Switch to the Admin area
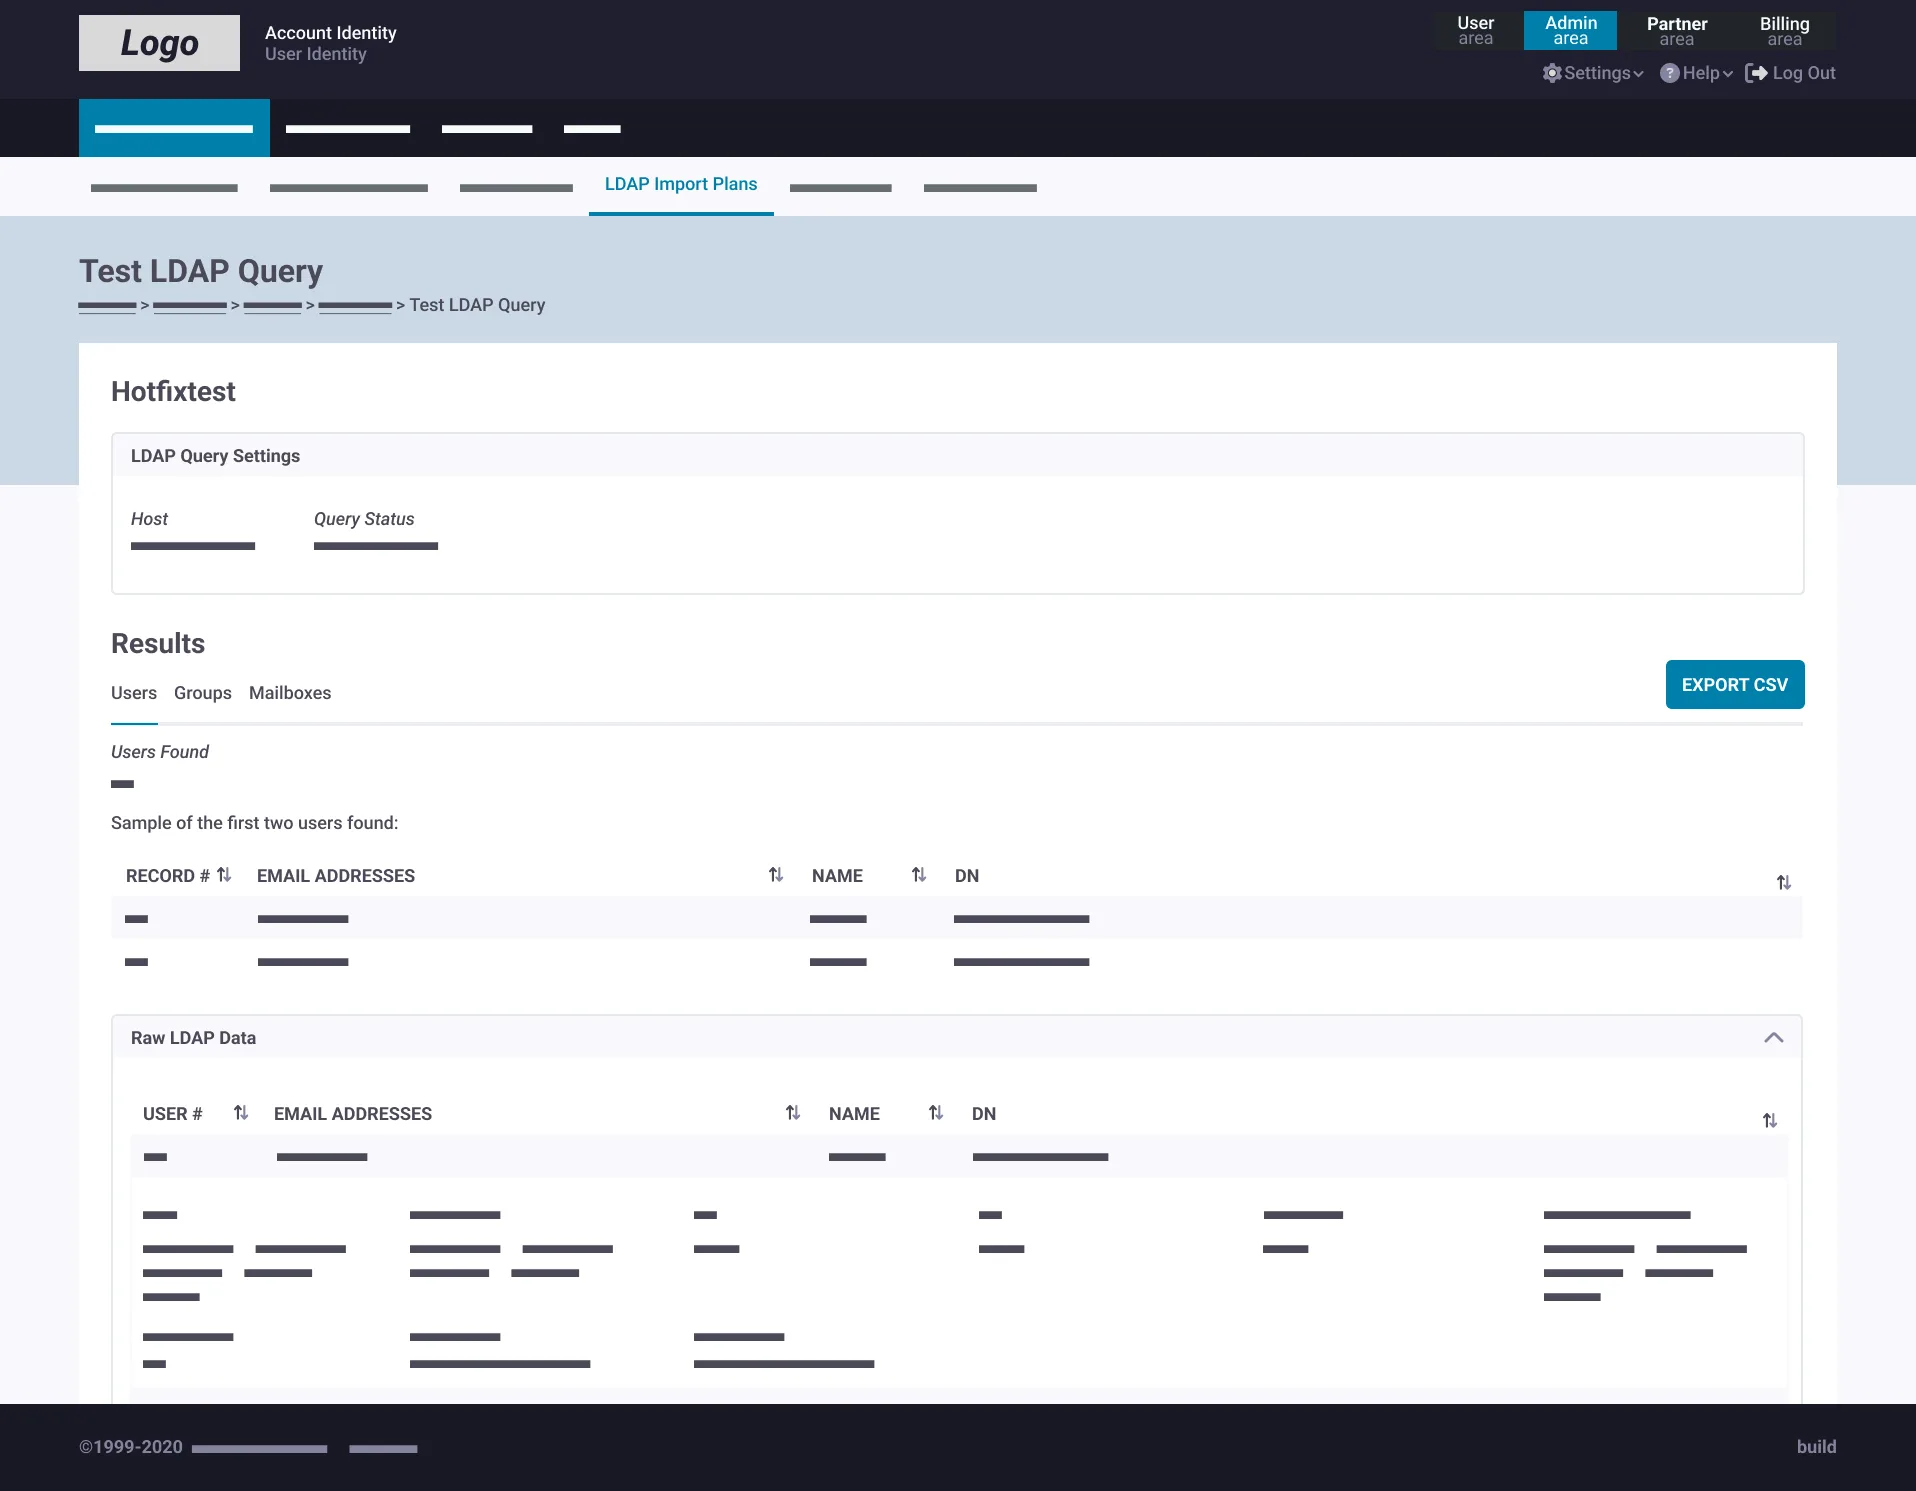 coord(1570,31)
